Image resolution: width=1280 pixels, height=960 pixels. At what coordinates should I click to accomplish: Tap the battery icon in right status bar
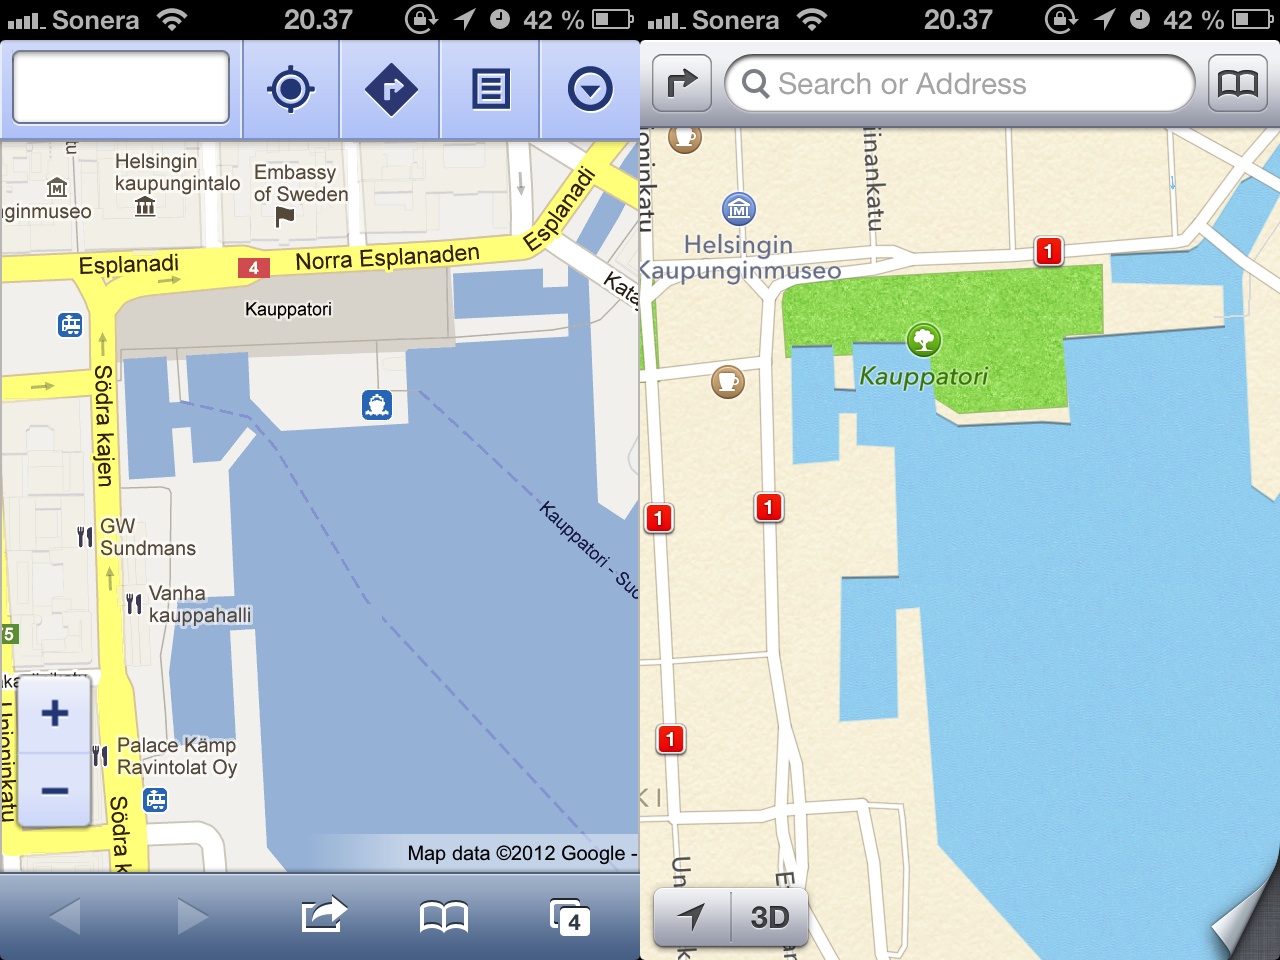1253,19
